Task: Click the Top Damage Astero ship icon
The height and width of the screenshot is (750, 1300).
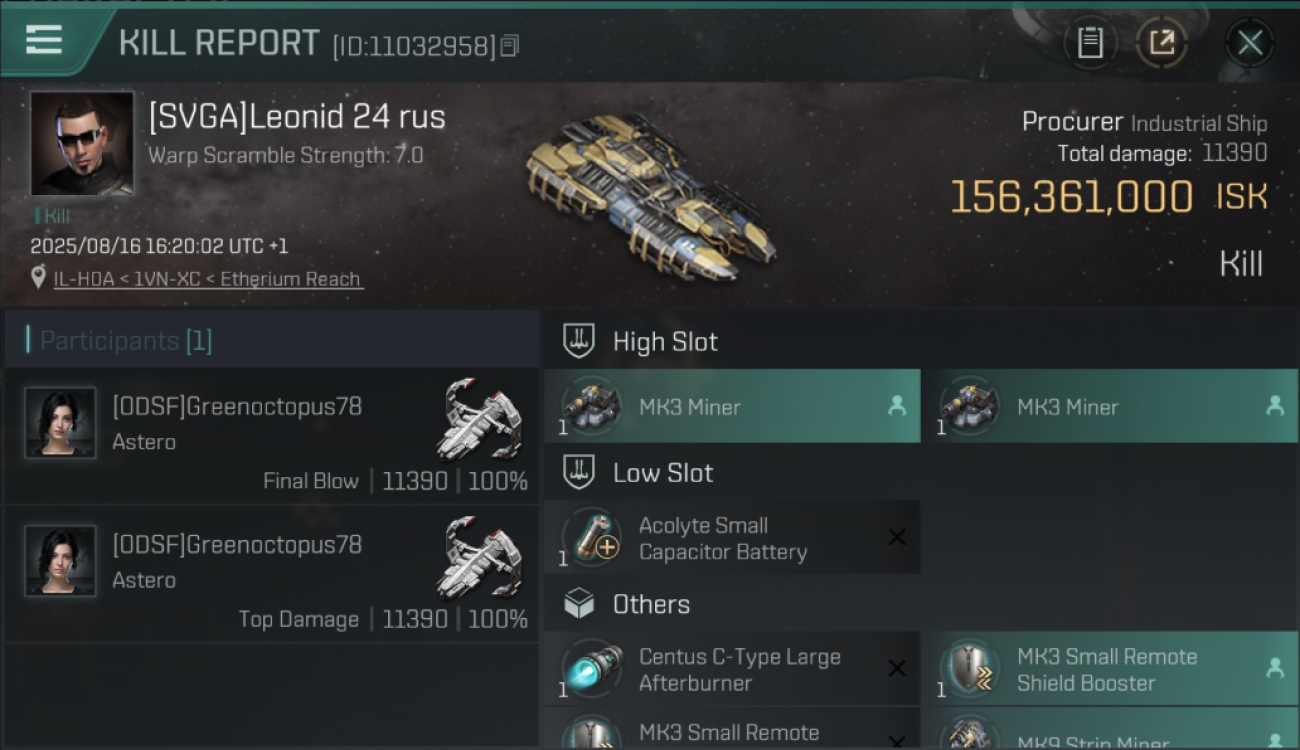Action: [480, 556]
